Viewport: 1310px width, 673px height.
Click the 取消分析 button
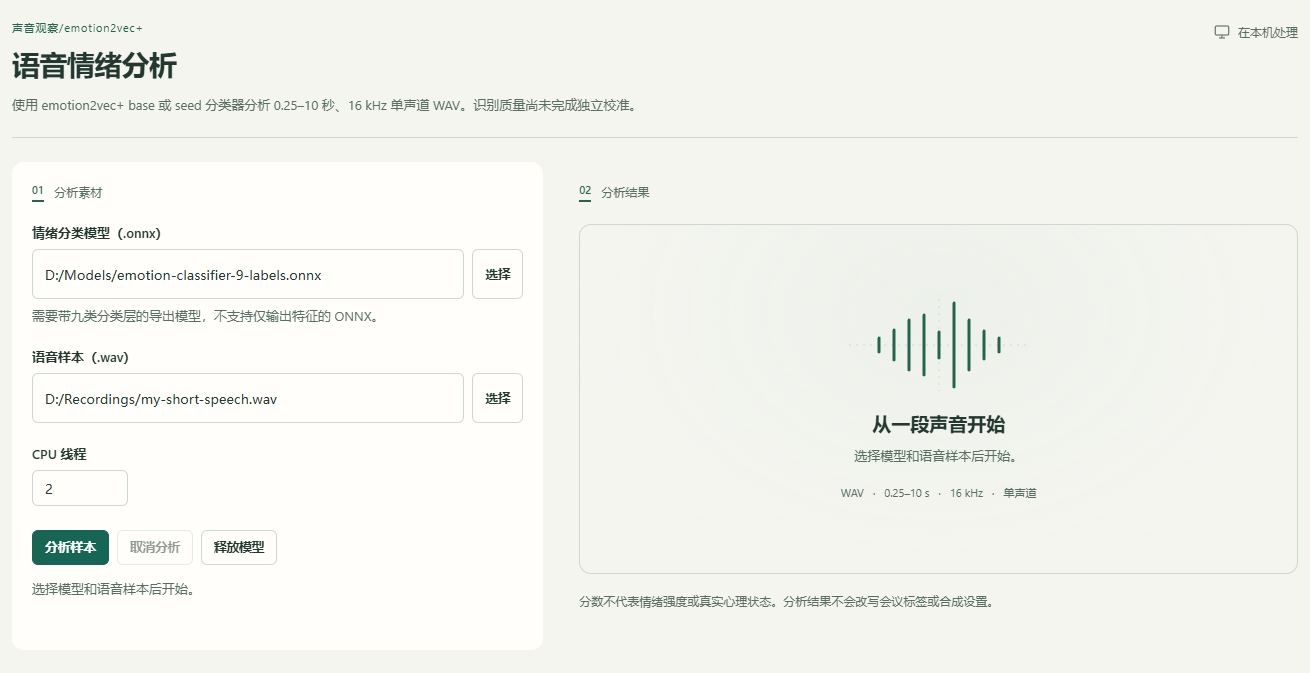155,547
